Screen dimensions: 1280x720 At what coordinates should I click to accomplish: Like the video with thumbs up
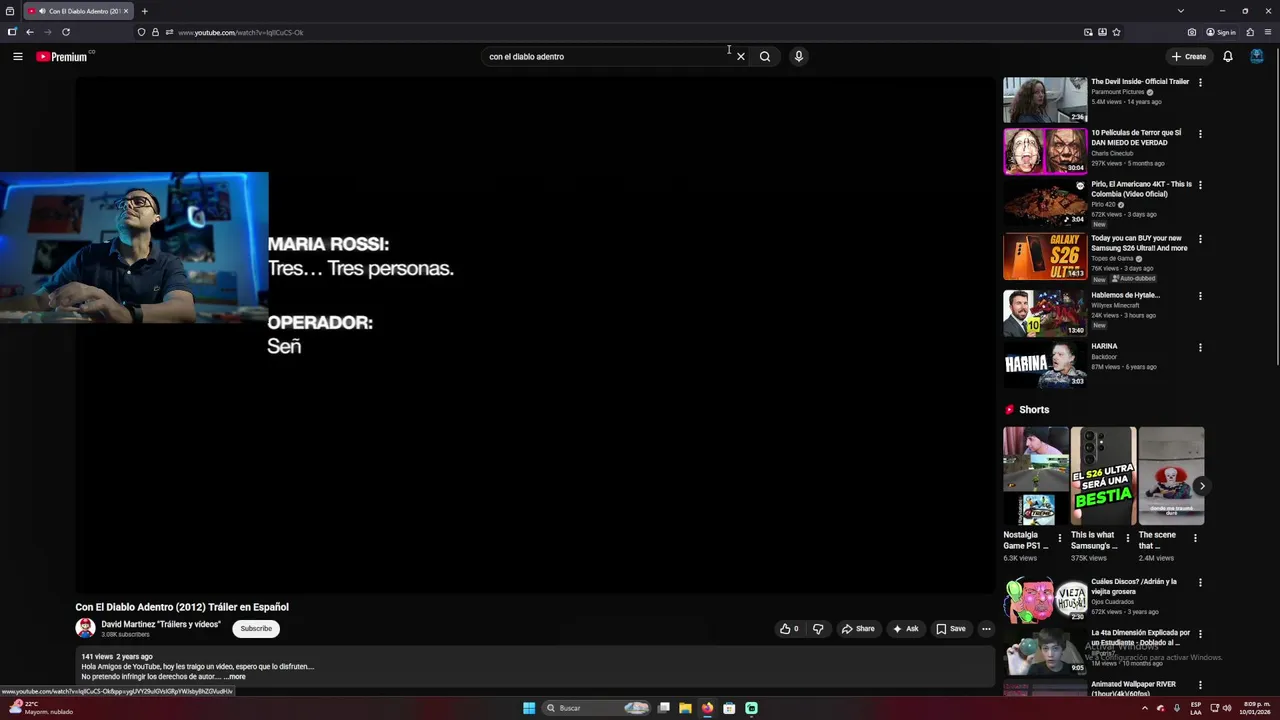point(789,629)
